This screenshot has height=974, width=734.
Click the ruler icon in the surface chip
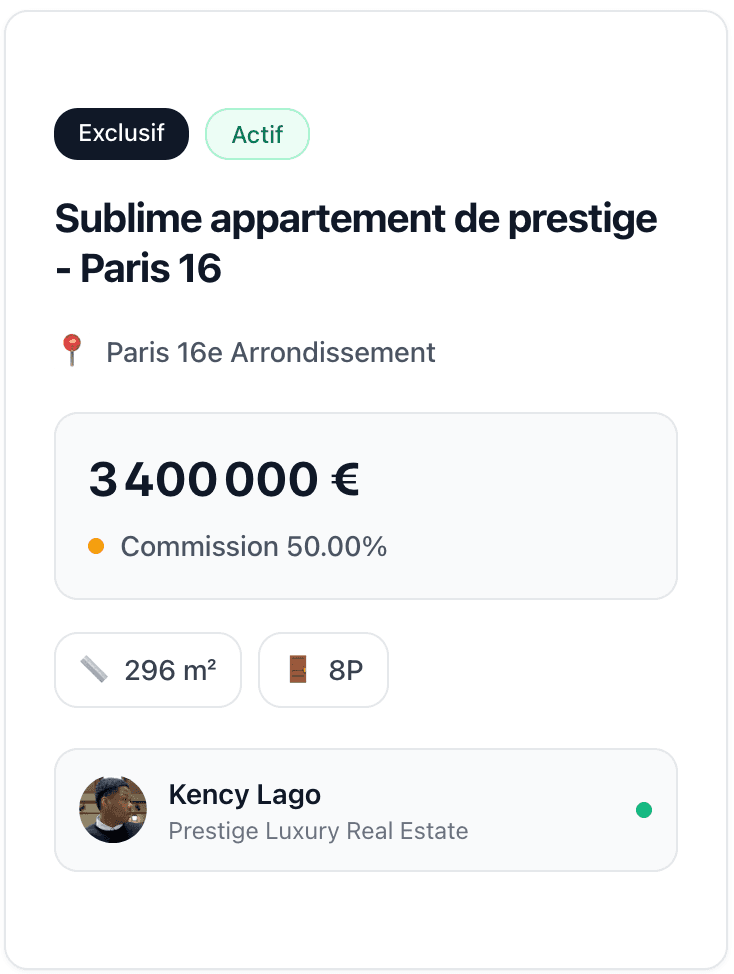(x=95, y=670)
